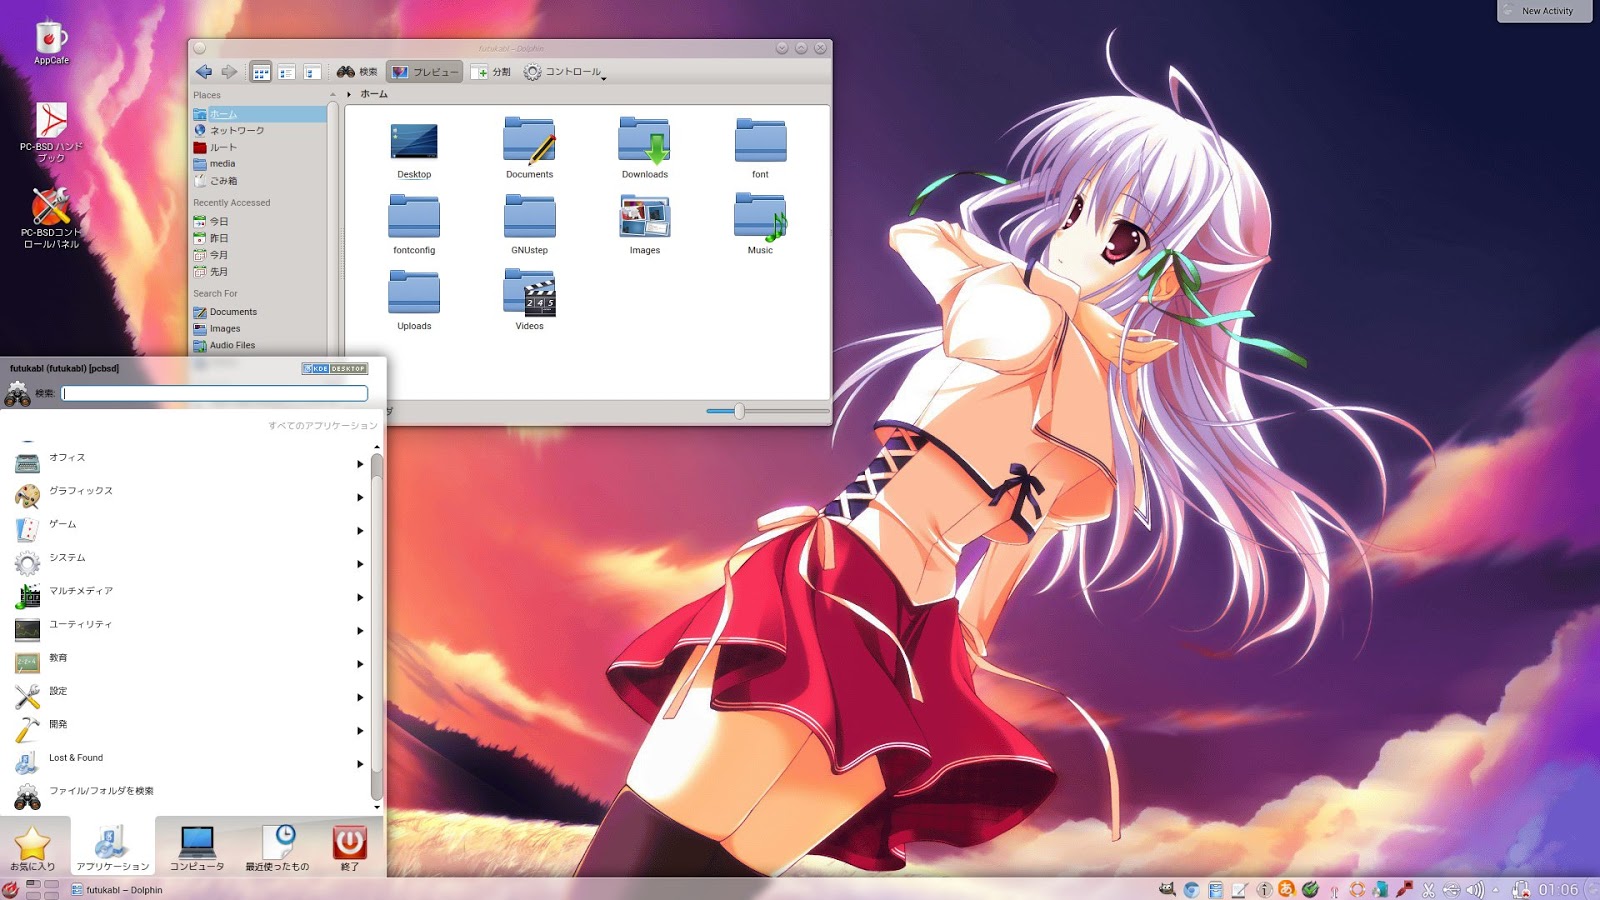
Task: Switch to the 終了 leave tab
Action: [350, 847]
